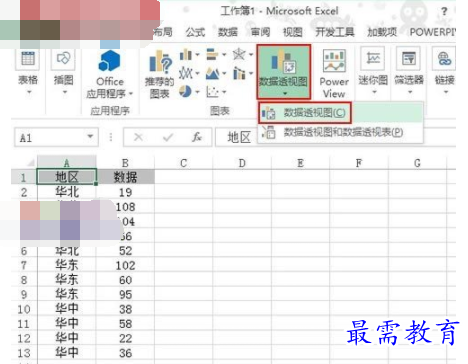The image size is (468, 364).
Task: Switch to the 加载项 tab
Action: point(382,32)
